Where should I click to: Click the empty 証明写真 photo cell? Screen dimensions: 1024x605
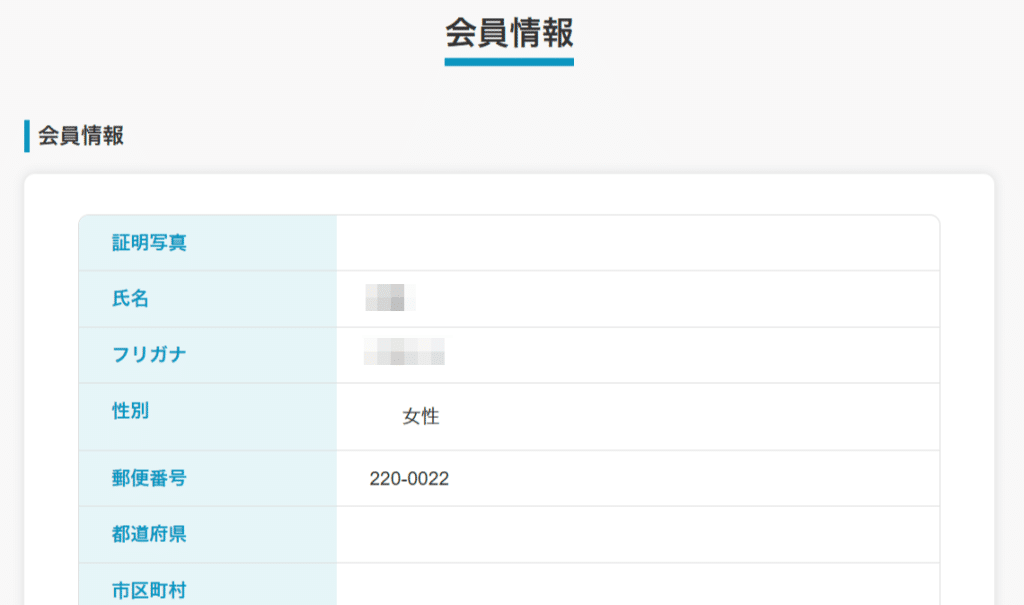pos(637,242)
